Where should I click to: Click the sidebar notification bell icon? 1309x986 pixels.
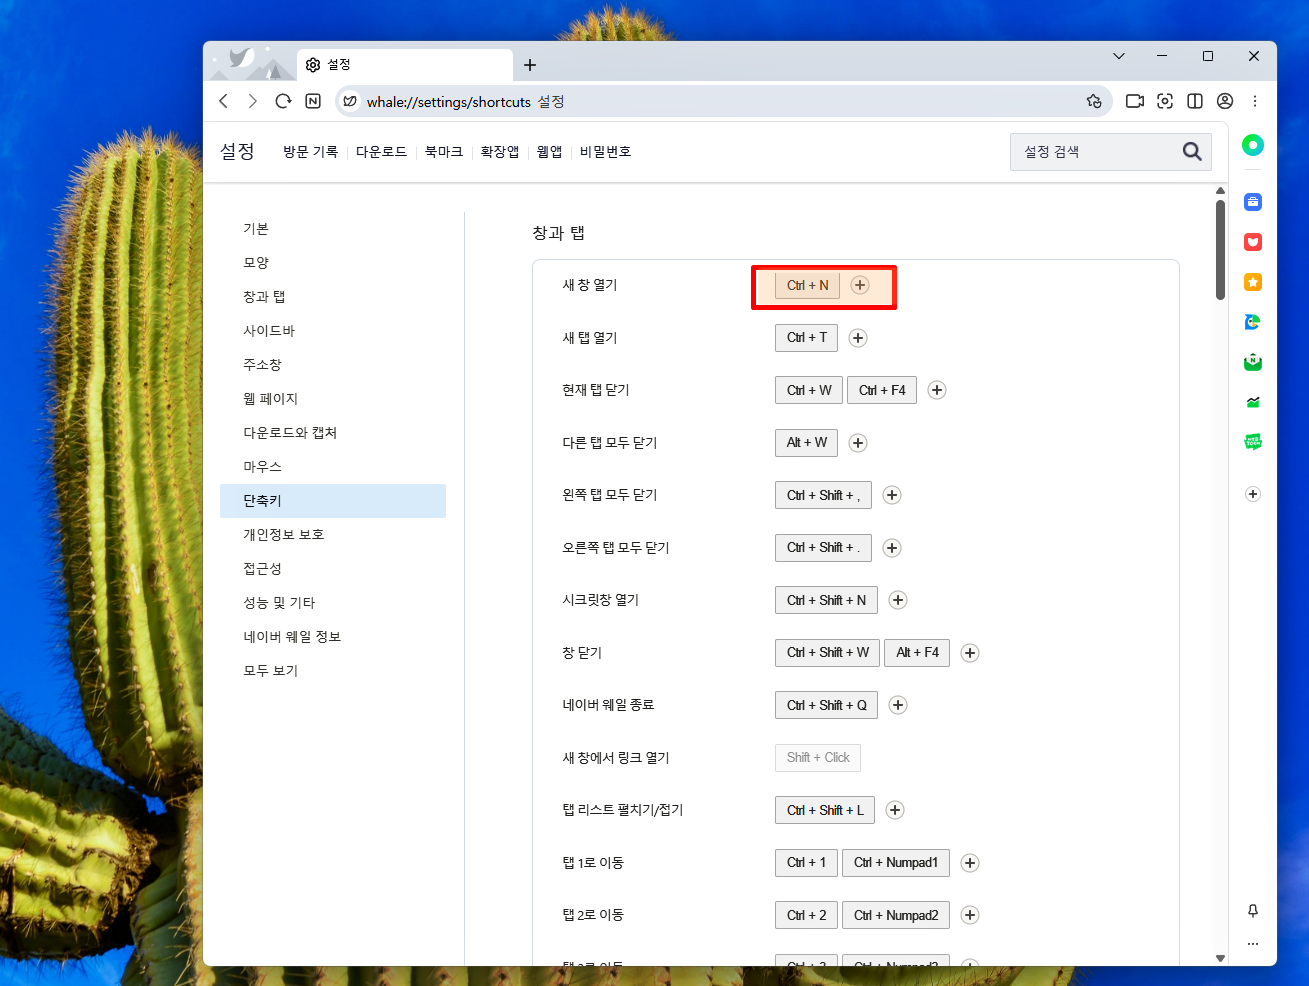1253,911
